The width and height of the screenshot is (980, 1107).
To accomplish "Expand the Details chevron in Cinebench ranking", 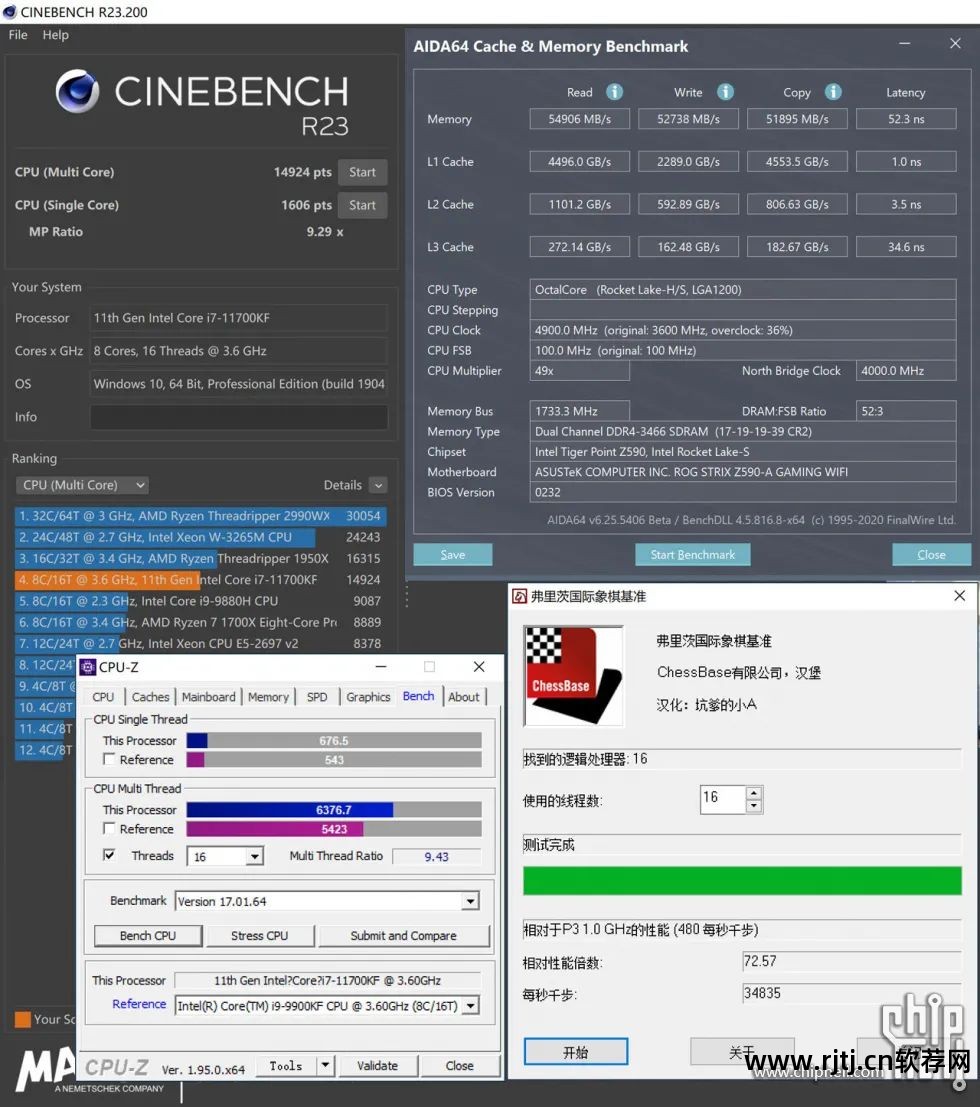I will (378, 485).
